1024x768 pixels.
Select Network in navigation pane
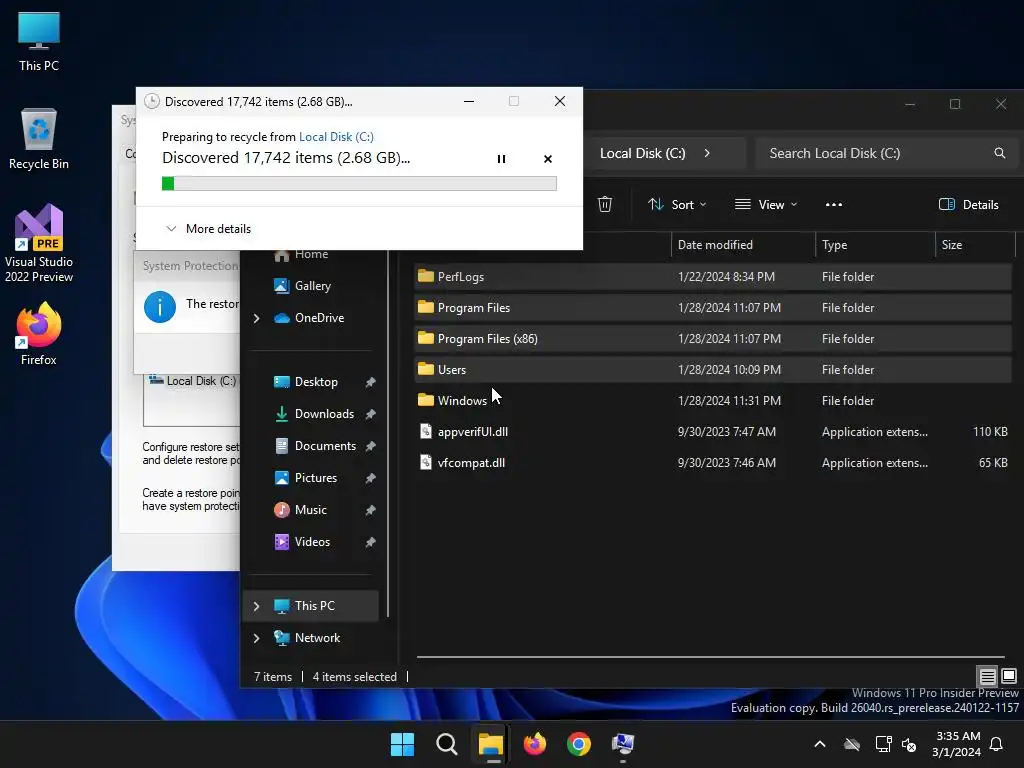tap(307, 637)
